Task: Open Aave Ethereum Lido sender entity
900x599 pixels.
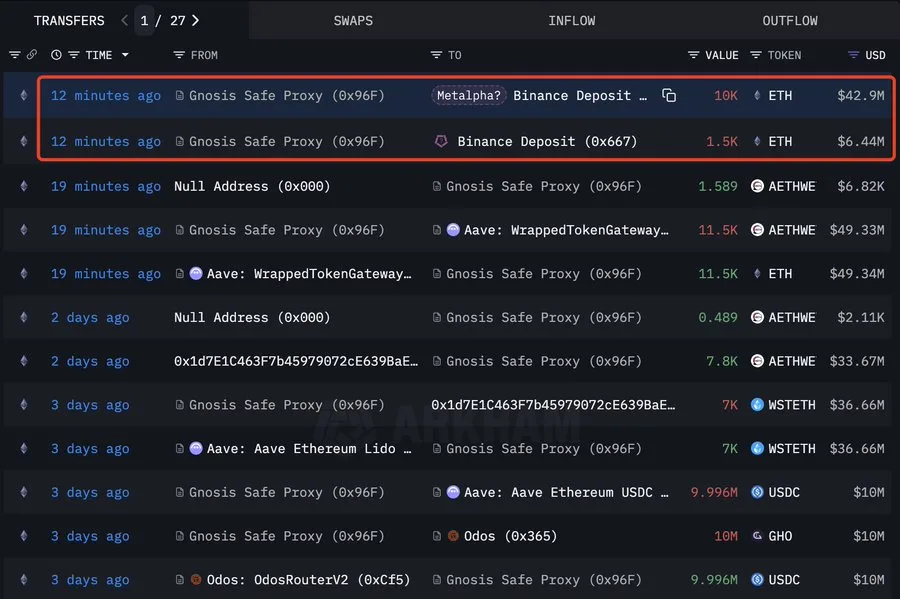Action: (x=309, y=449)
